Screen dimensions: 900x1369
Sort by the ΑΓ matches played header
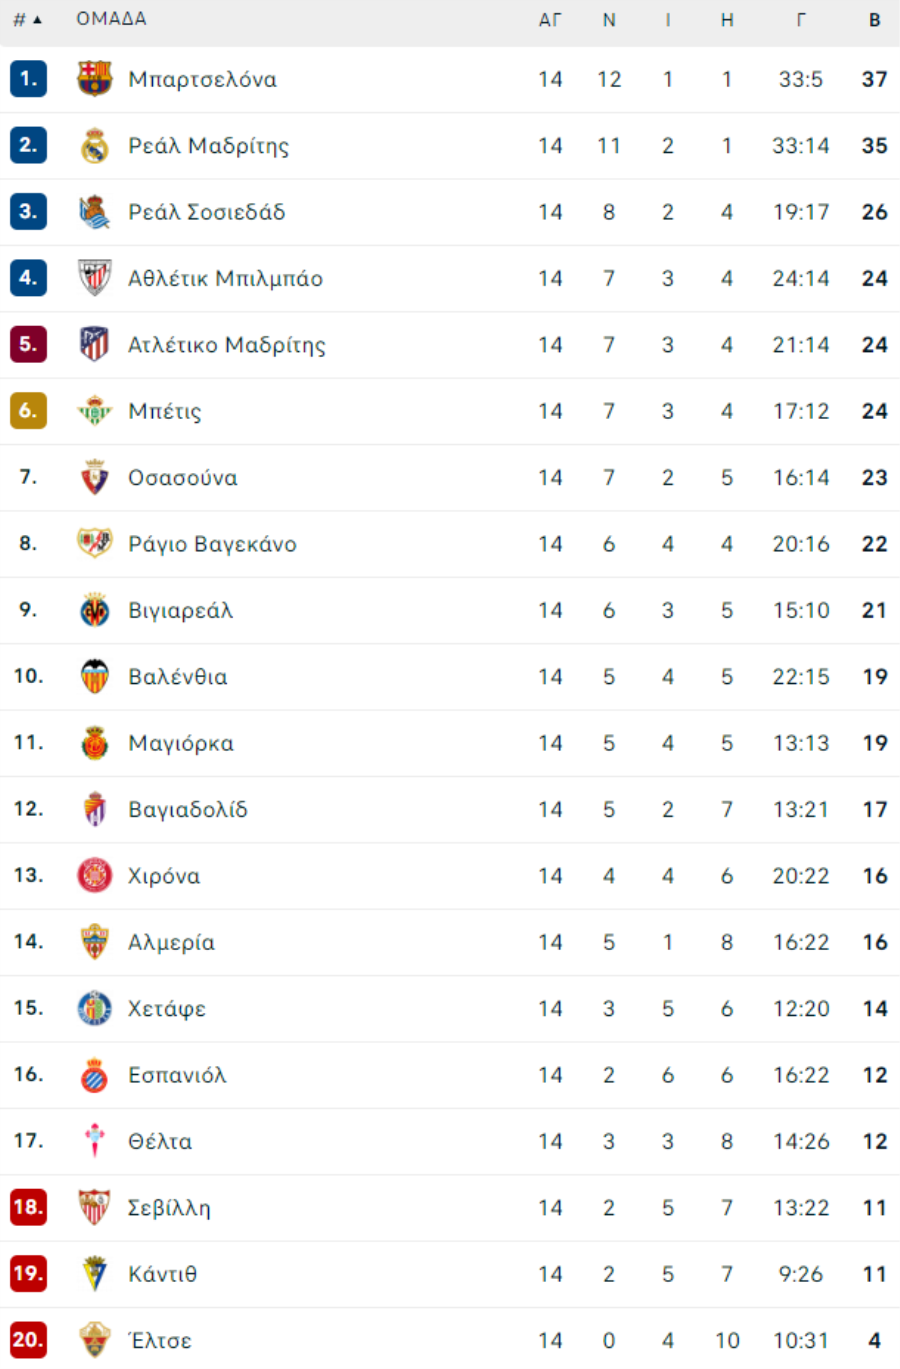(550, 19)
